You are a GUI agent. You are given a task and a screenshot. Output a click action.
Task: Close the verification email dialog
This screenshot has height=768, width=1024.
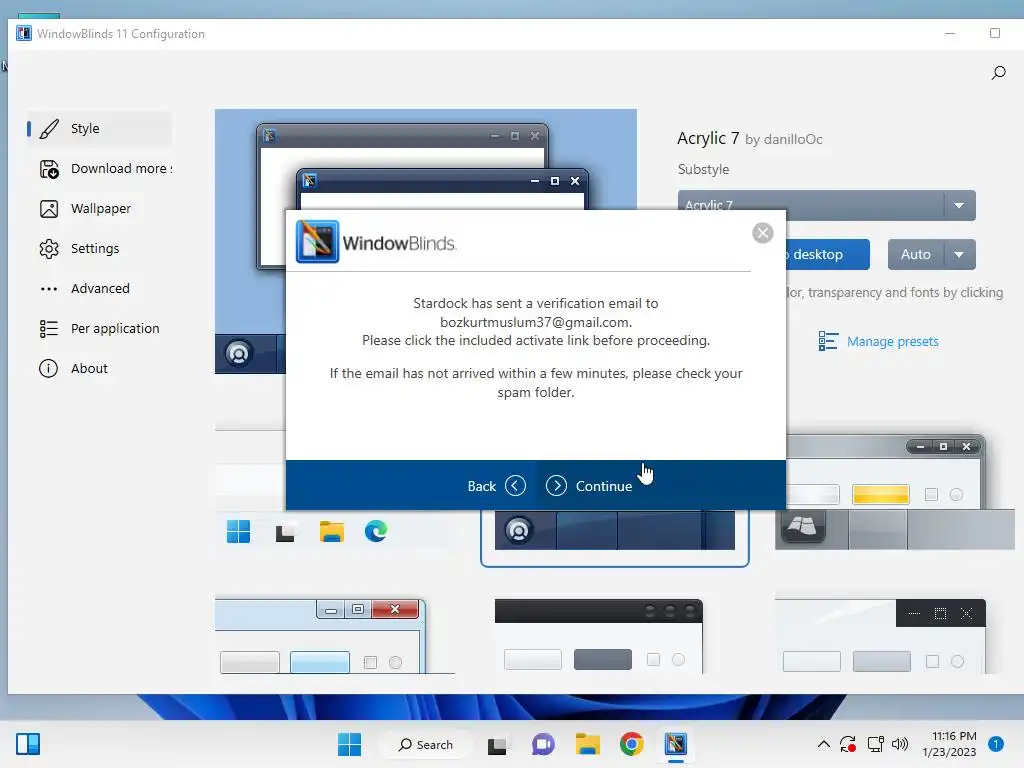pyautogui.click(x=762, y=233)
